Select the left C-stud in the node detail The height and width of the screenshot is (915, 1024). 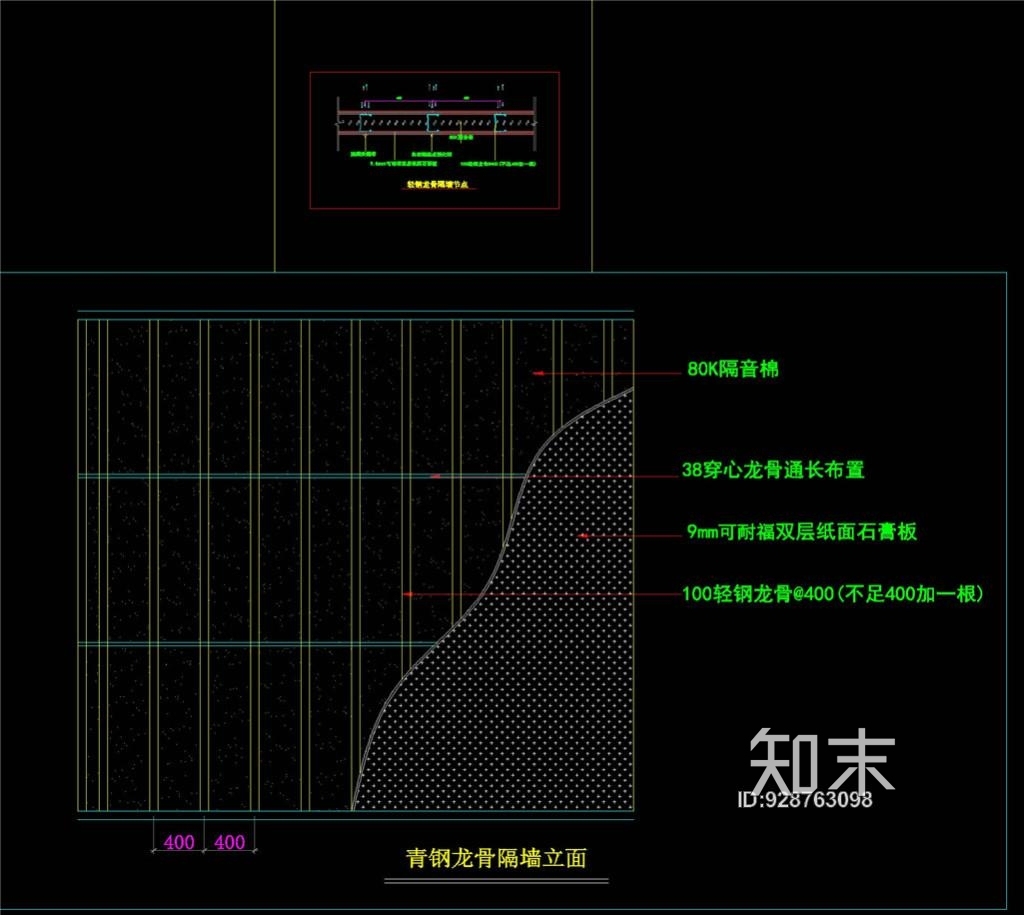point(366,121)
